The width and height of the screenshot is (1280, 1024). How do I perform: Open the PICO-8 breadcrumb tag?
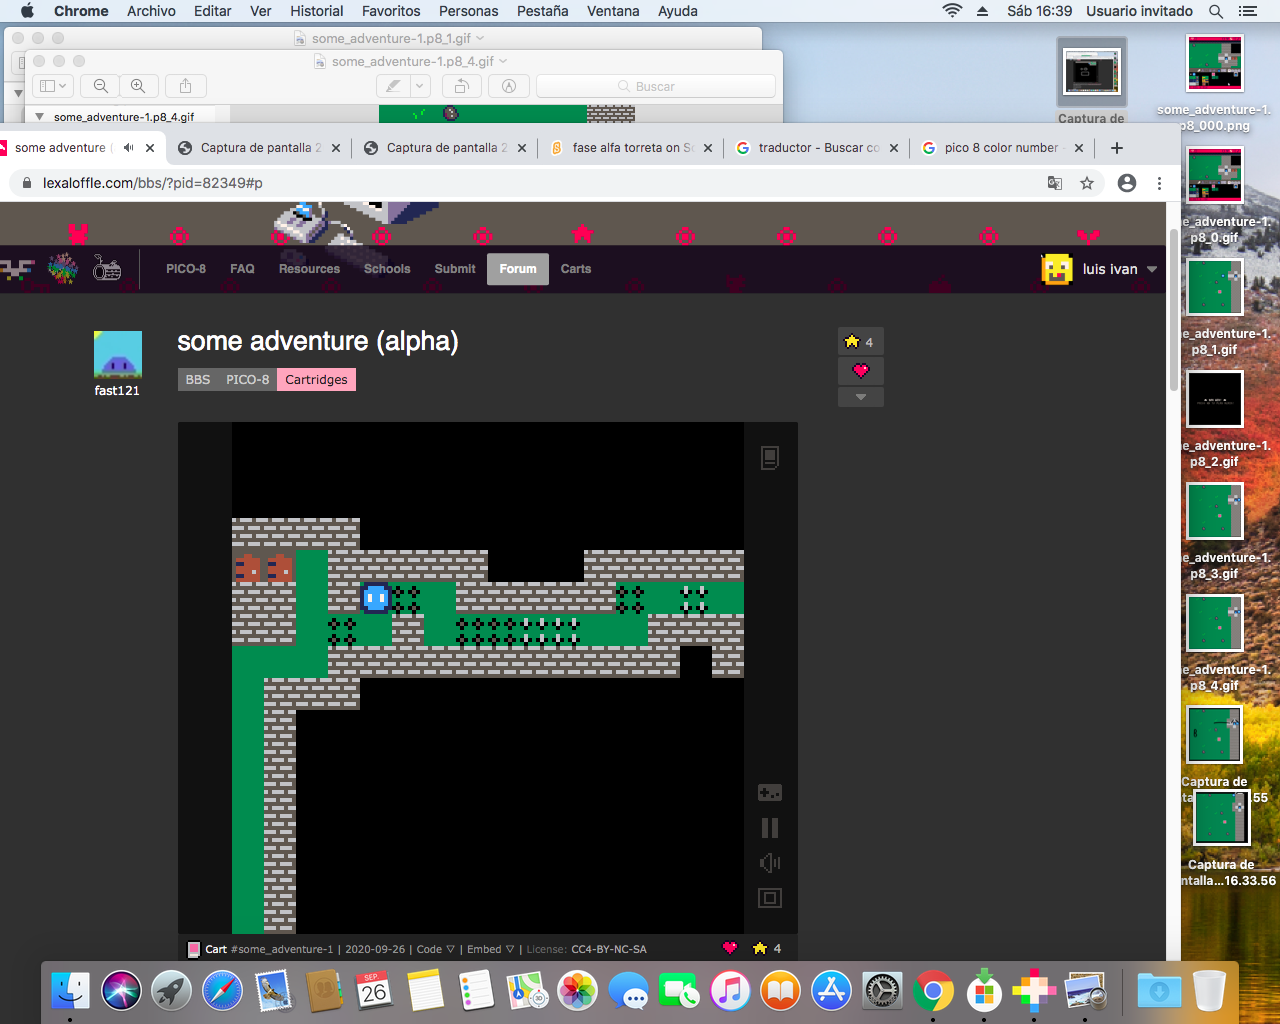[x=247, y=380]
